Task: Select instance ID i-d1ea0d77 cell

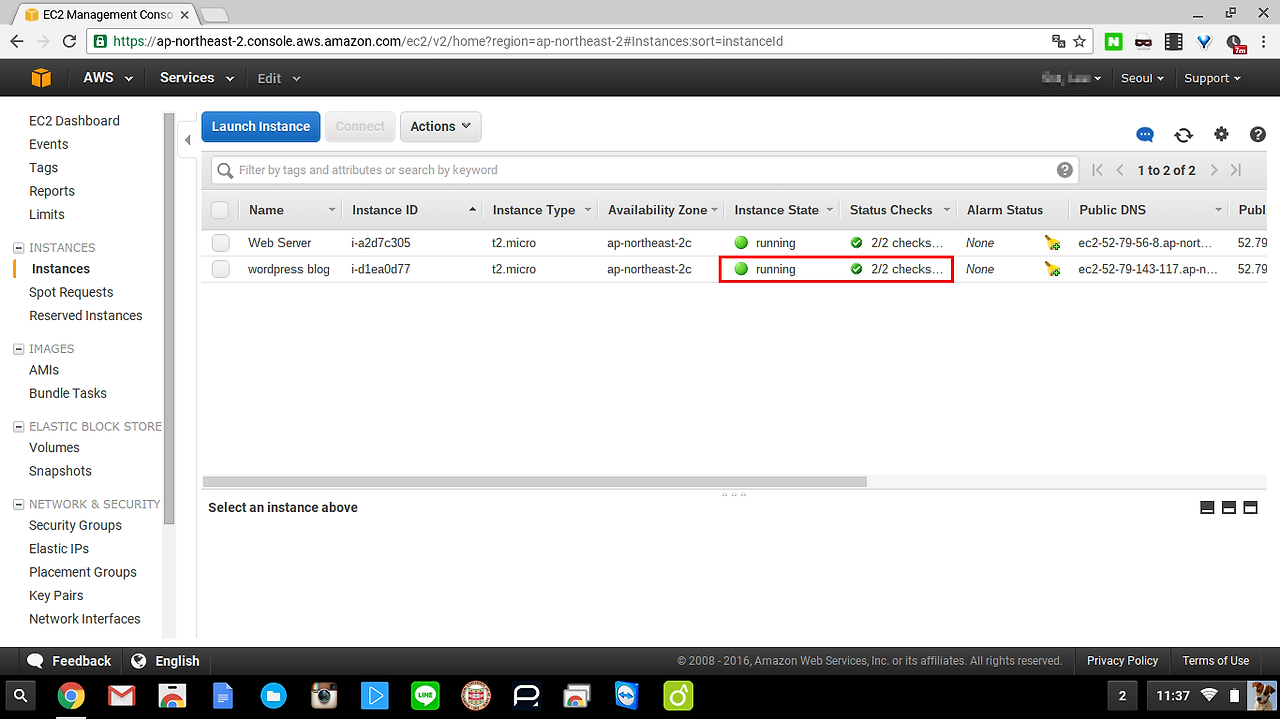Action: (x=381, y=269)
